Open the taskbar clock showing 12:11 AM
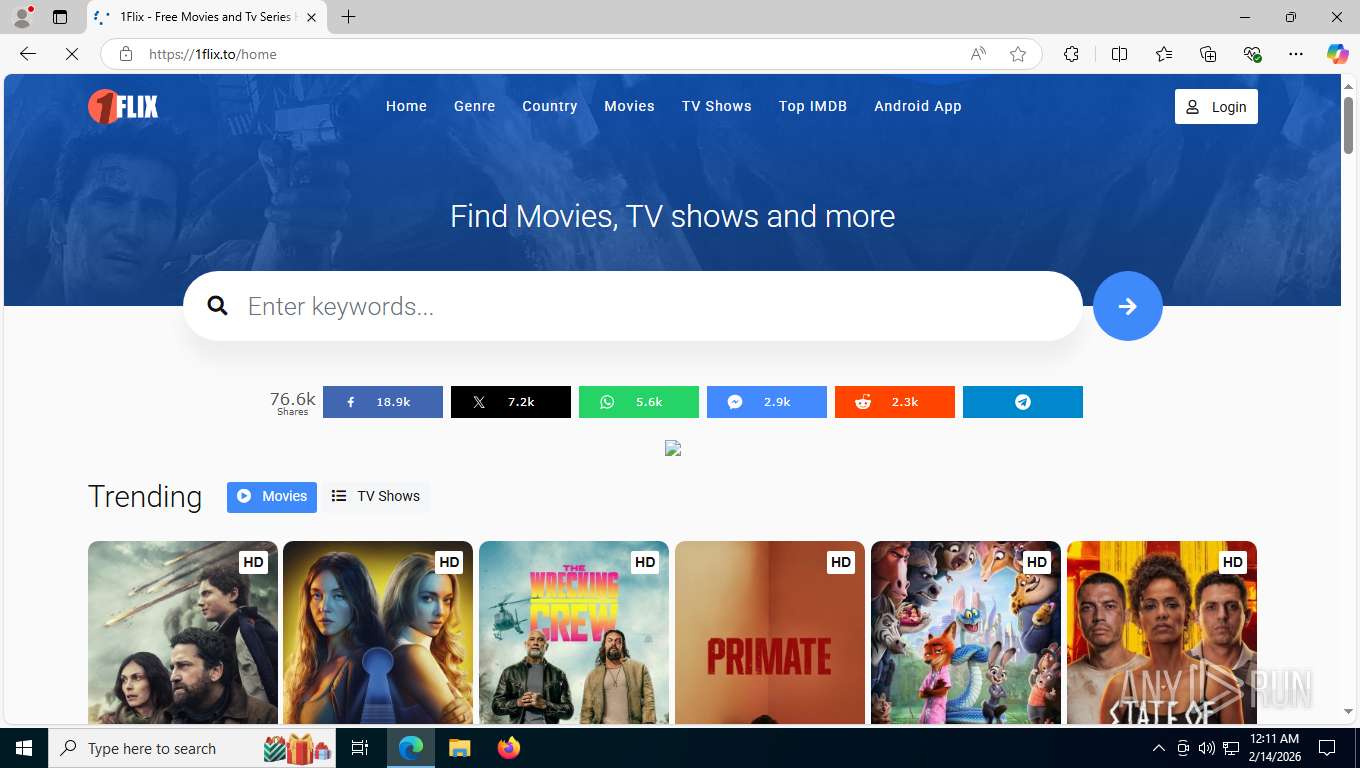This screenshot has height=768, width=1360. (x=1274, y=748)
